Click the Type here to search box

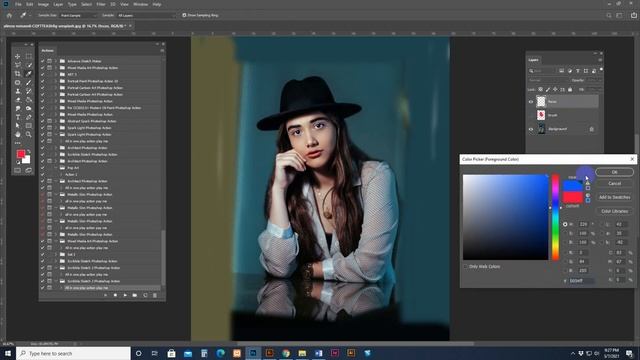(73, 353)
